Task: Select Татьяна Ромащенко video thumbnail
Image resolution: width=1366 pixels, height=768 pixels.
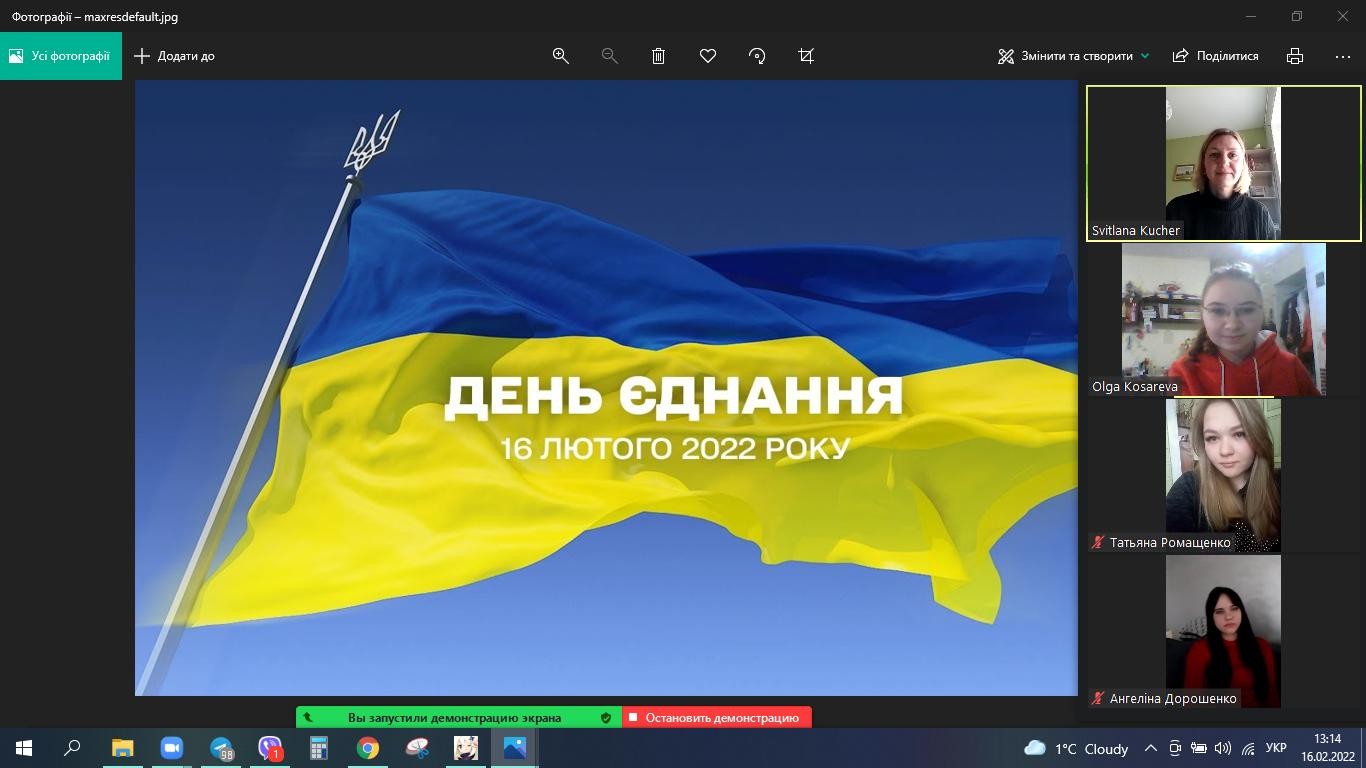Action: (1223, 475)
